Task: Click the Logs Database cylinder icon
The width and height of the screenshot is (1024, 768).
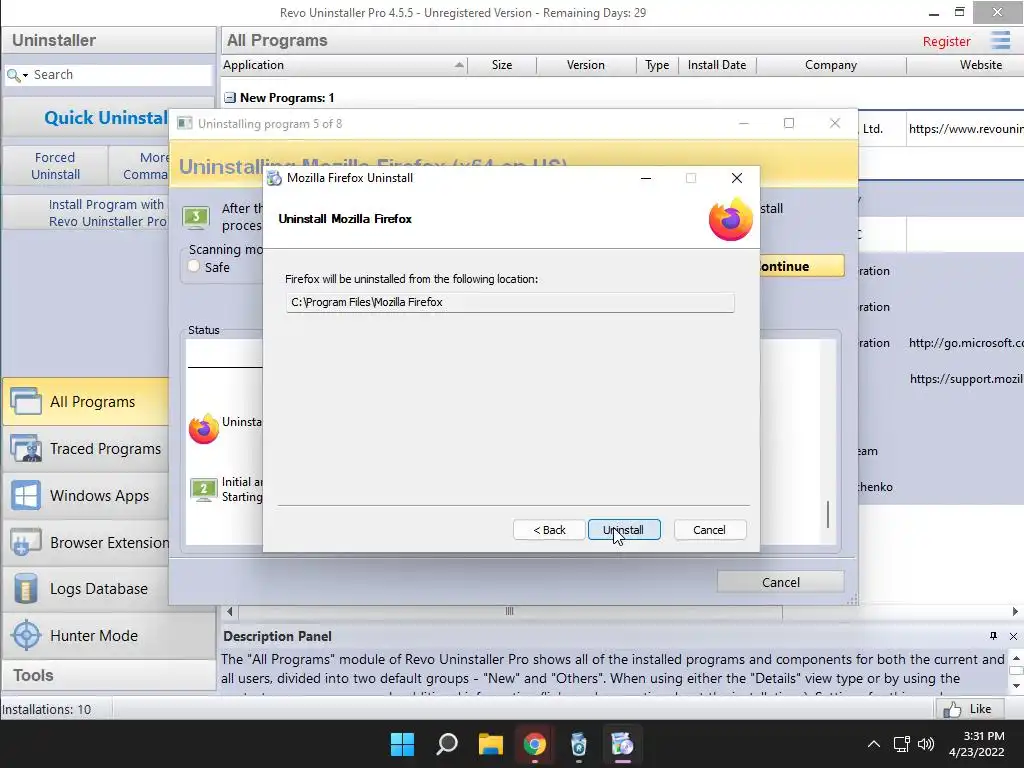Action: coord(25,588)
